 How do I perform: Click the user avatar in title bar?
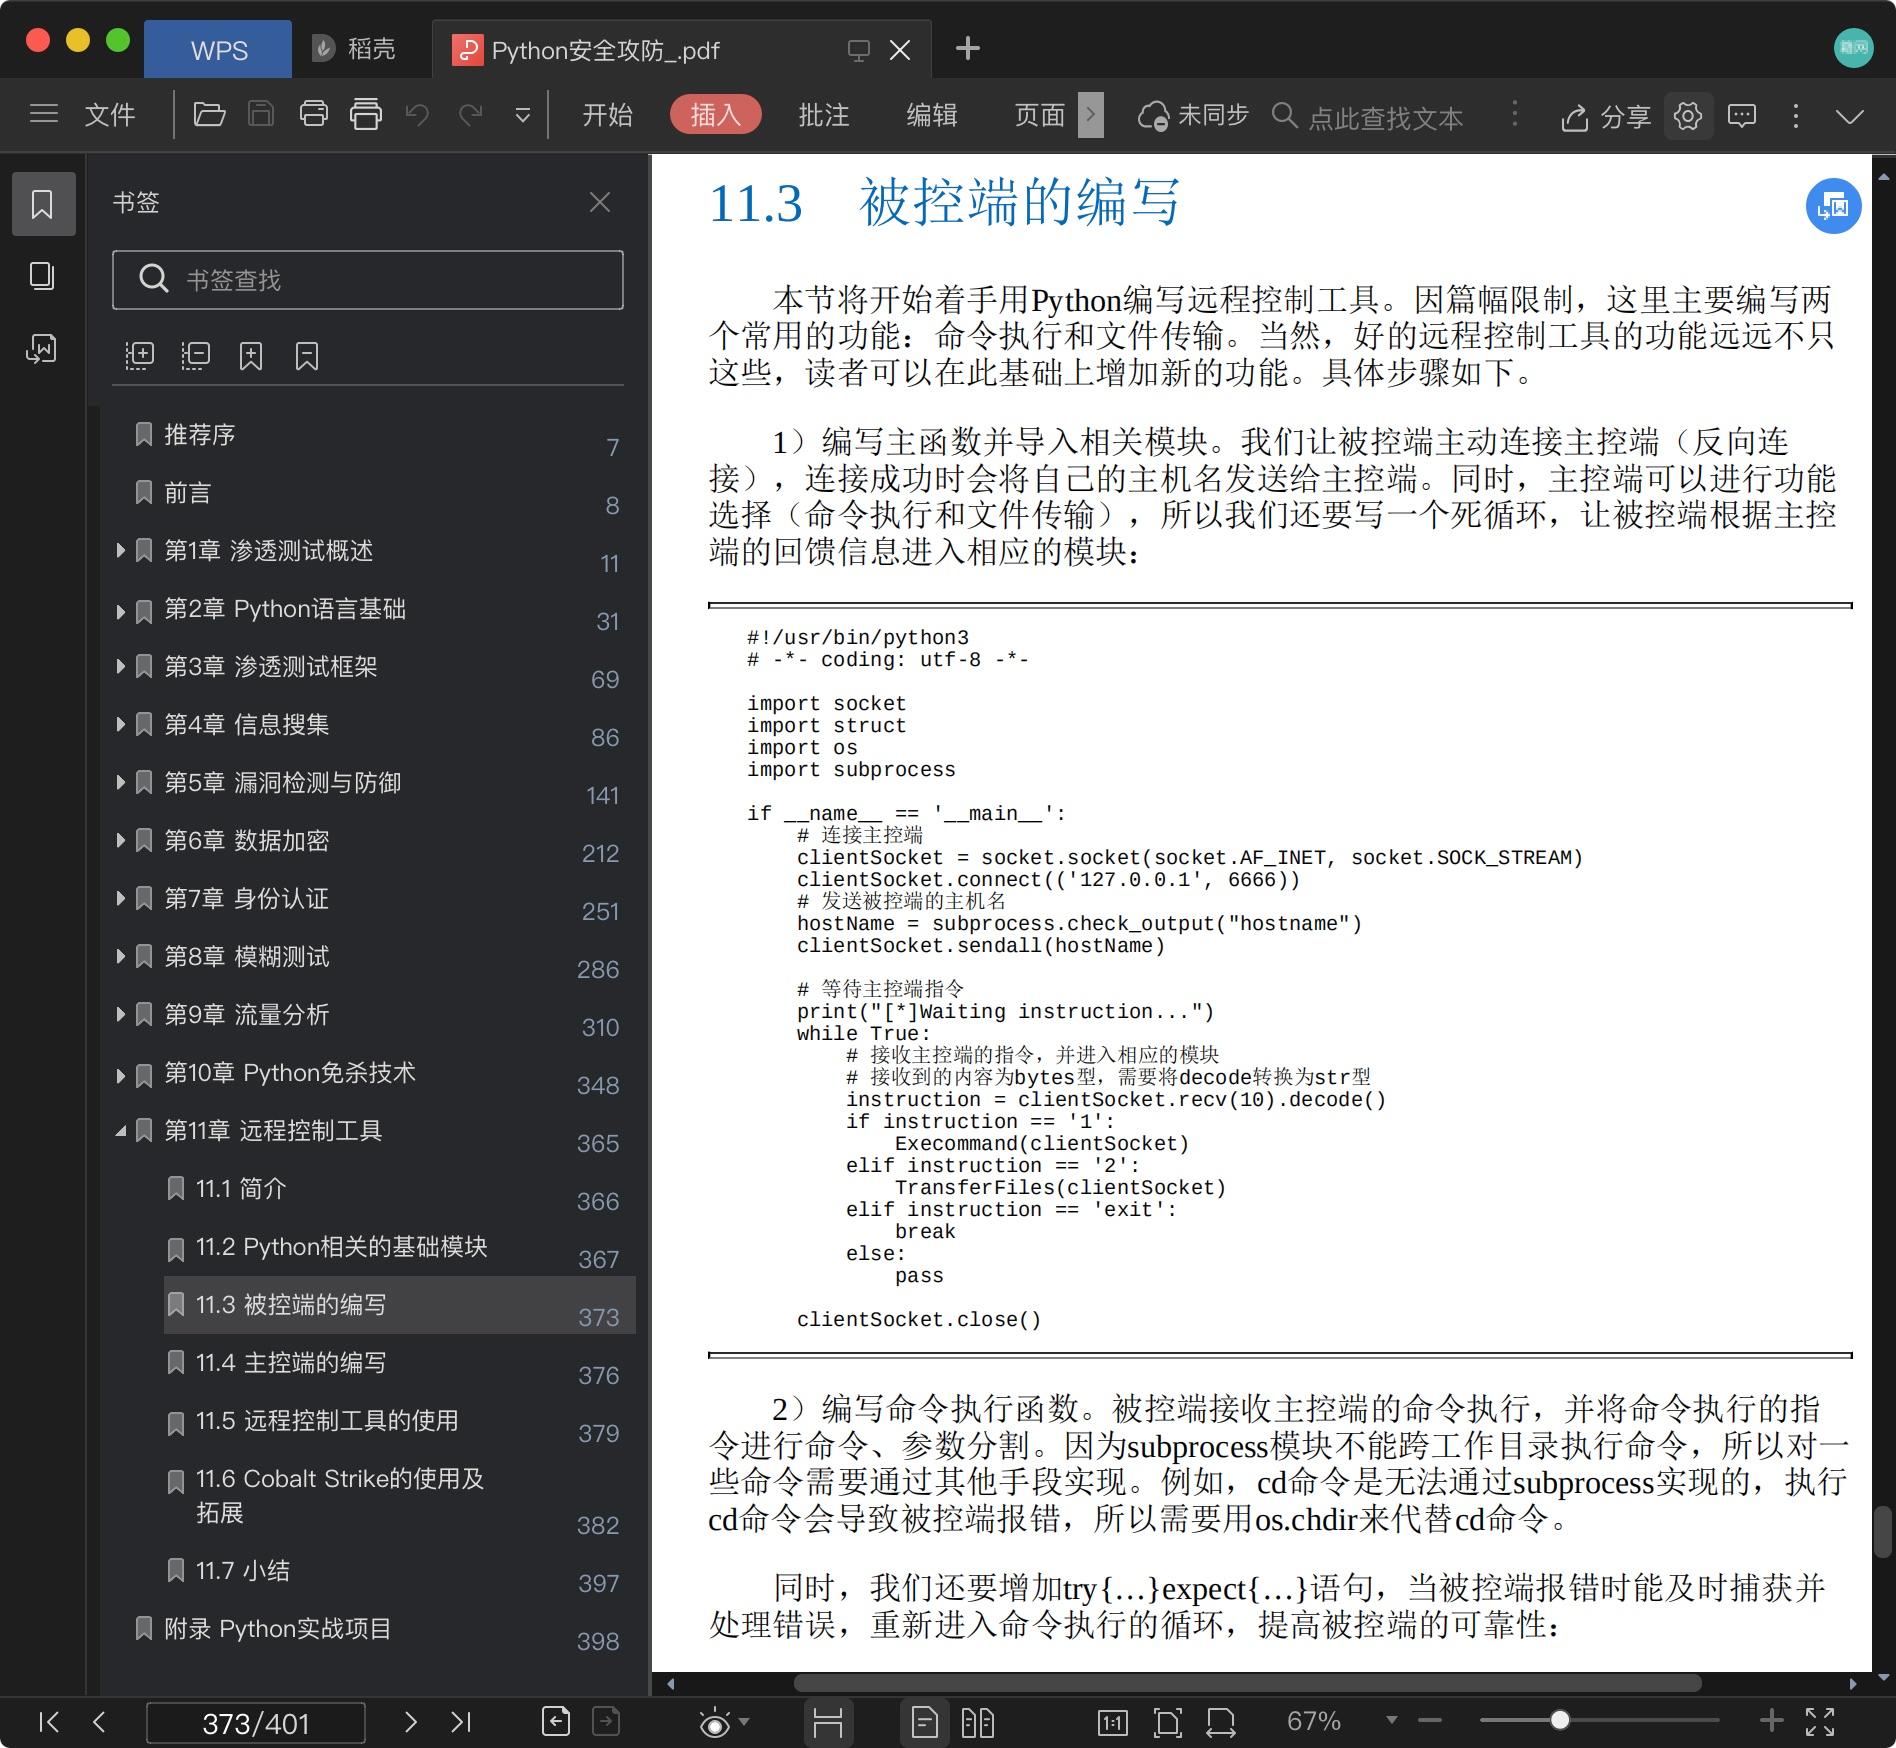(x=1853, y=47)
